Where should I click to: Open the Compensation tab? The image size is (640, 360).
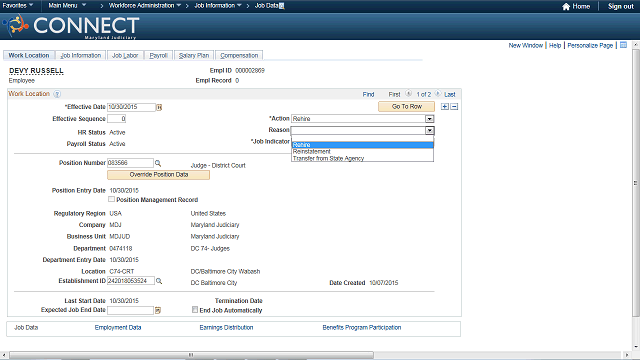click(x=239, y=56)
